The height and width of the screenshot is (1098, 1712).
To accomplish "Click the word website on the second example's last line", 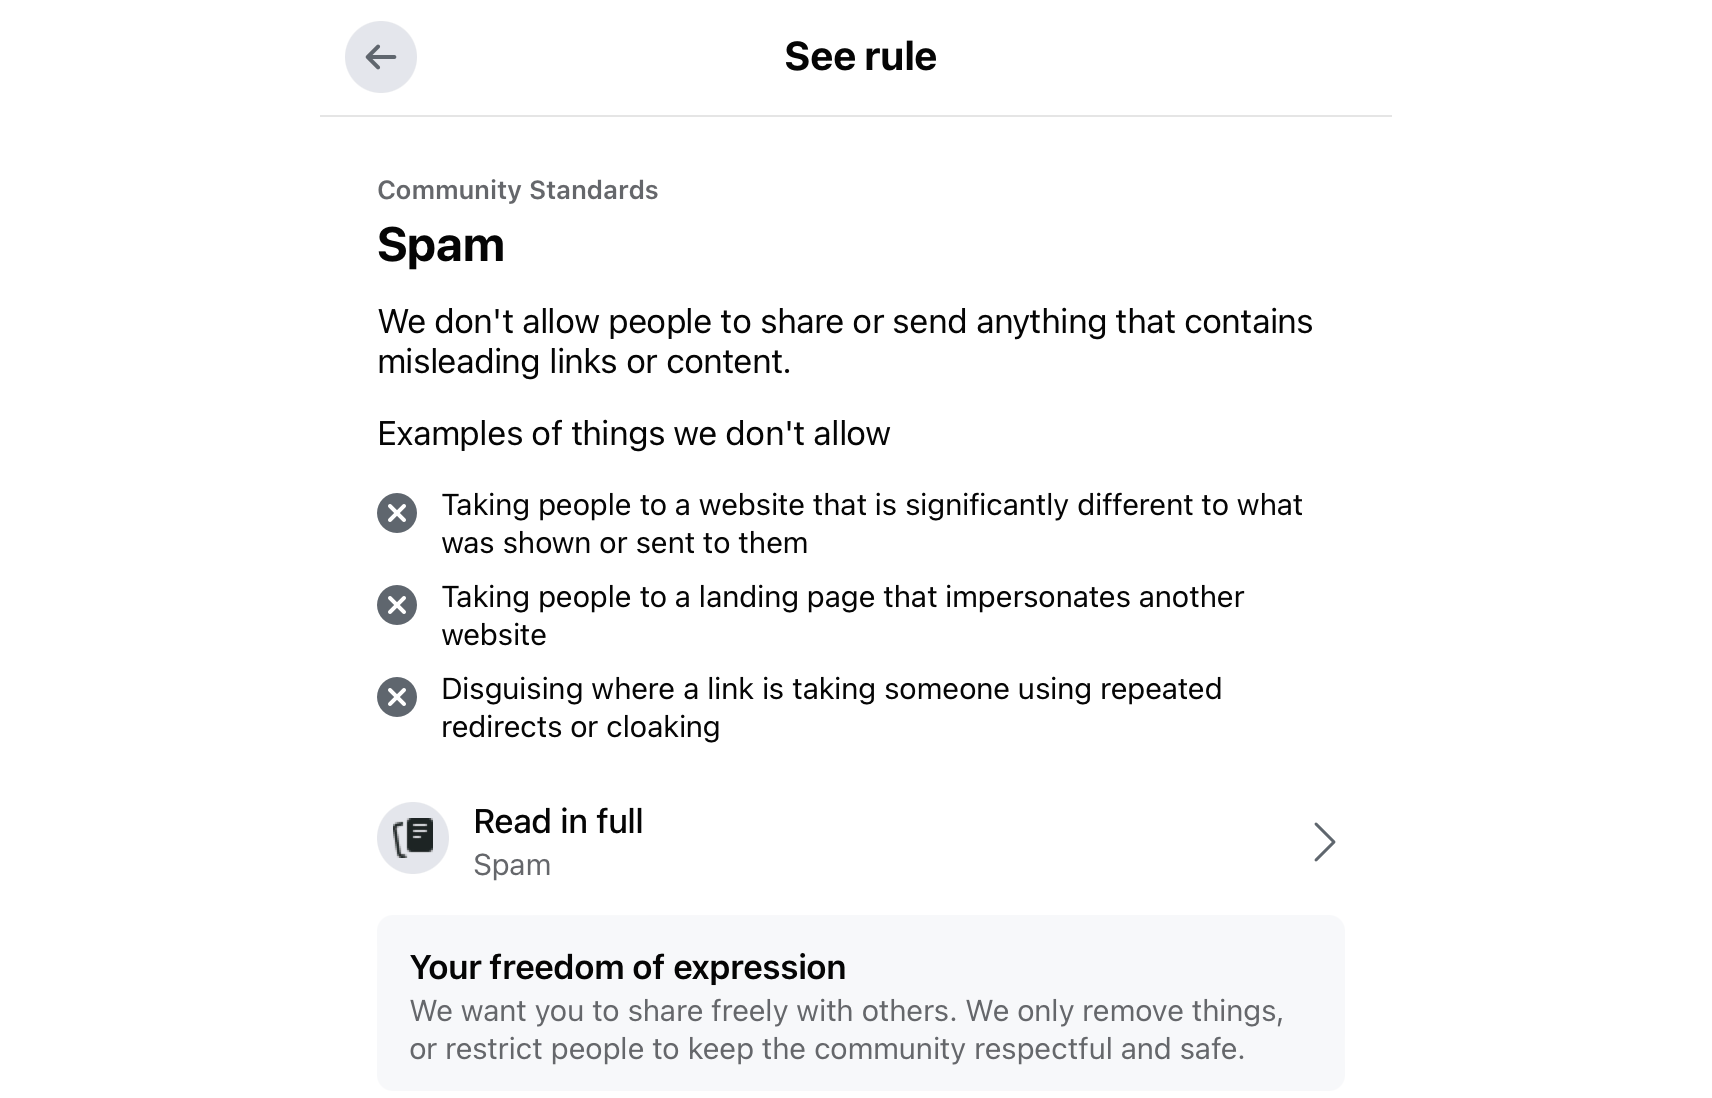I will point(494,635).
